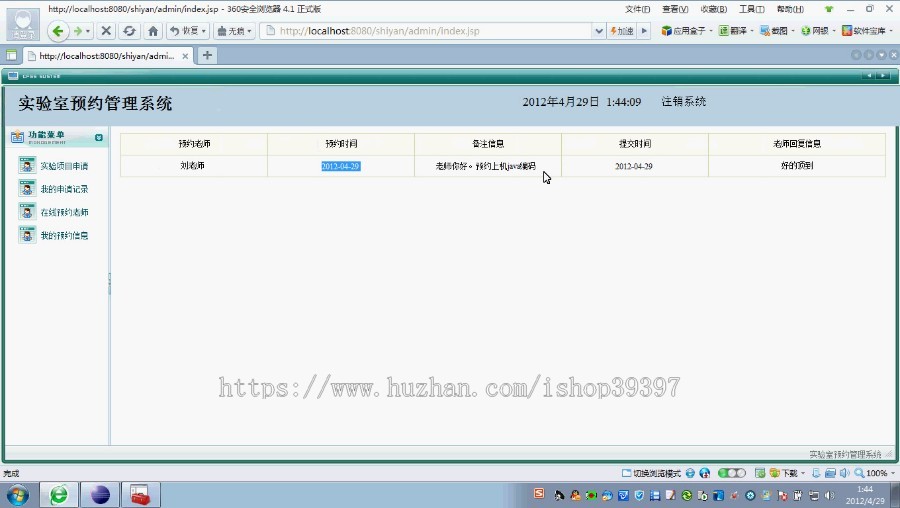
Task: Mute browser sound via speaker icon
Action: (x=844, y=473)
